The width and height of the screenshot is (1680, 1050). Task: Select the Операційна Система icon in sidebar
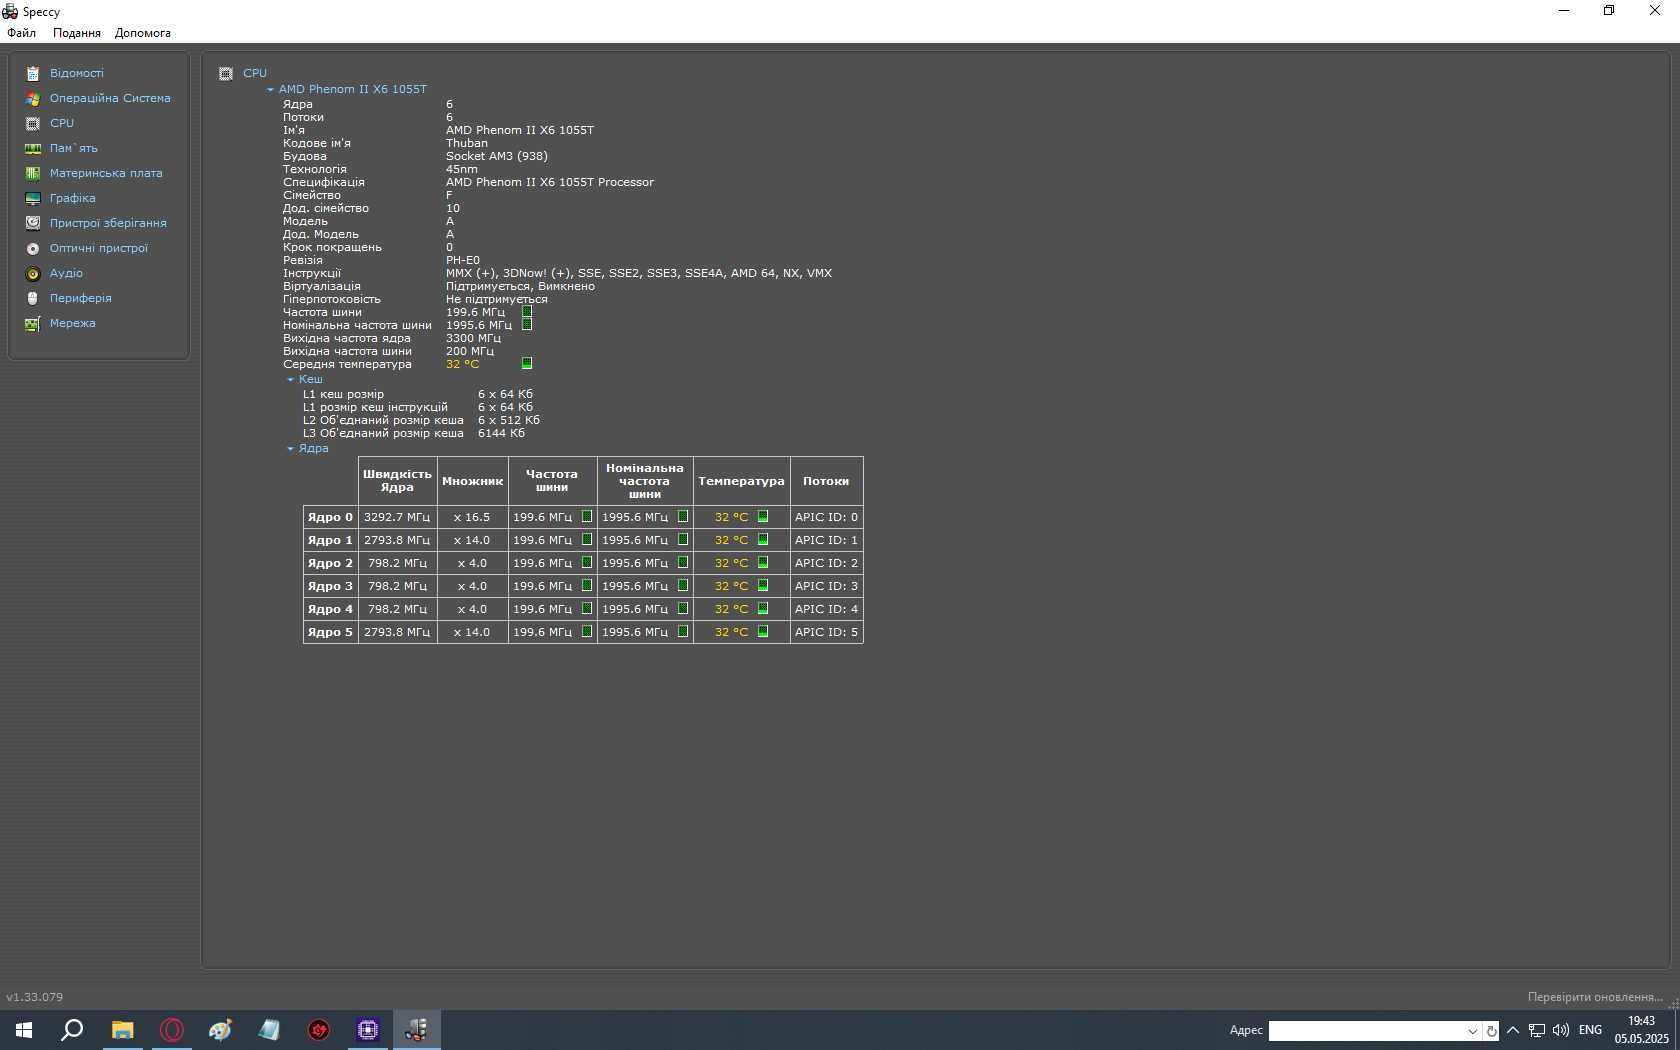click(x=33, y=98)
